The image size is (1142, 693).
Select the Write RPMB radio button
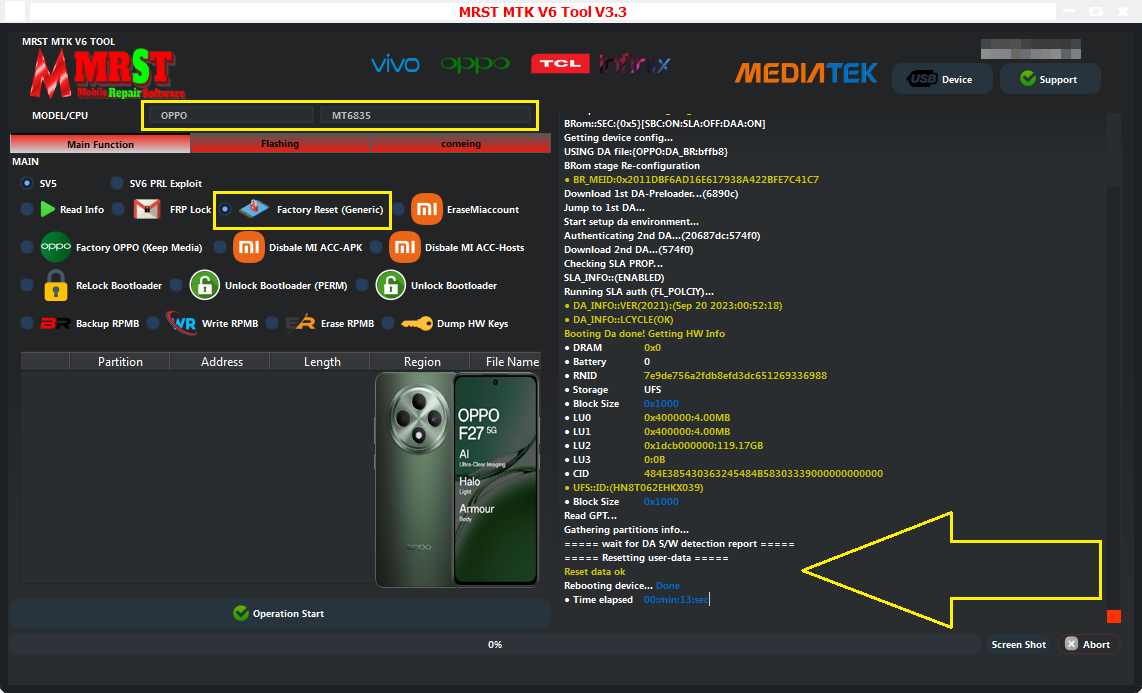coord(152,323)
